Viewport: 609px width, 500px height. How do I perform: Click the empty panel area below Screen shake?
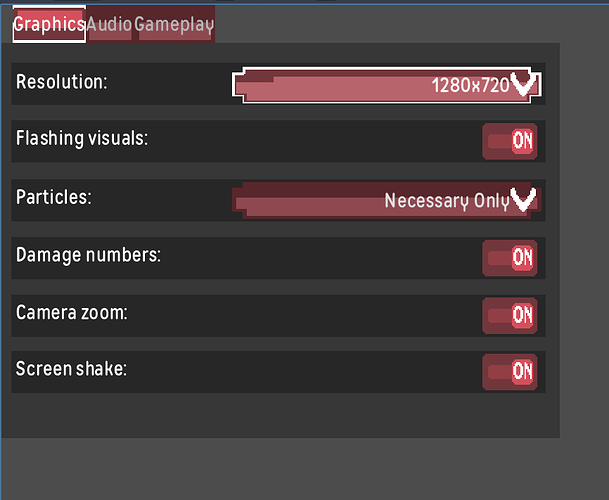[280, 415]
